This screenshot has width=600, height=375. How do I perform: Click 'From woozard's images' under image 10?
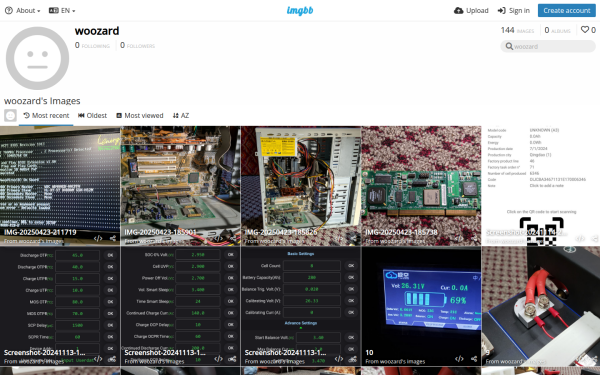395,361
